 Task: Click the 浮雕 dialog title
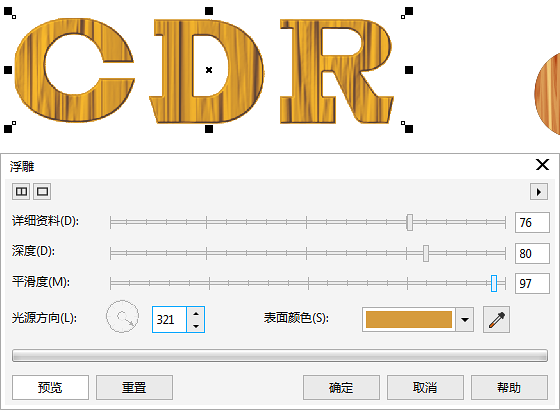[x=22, y=166]
